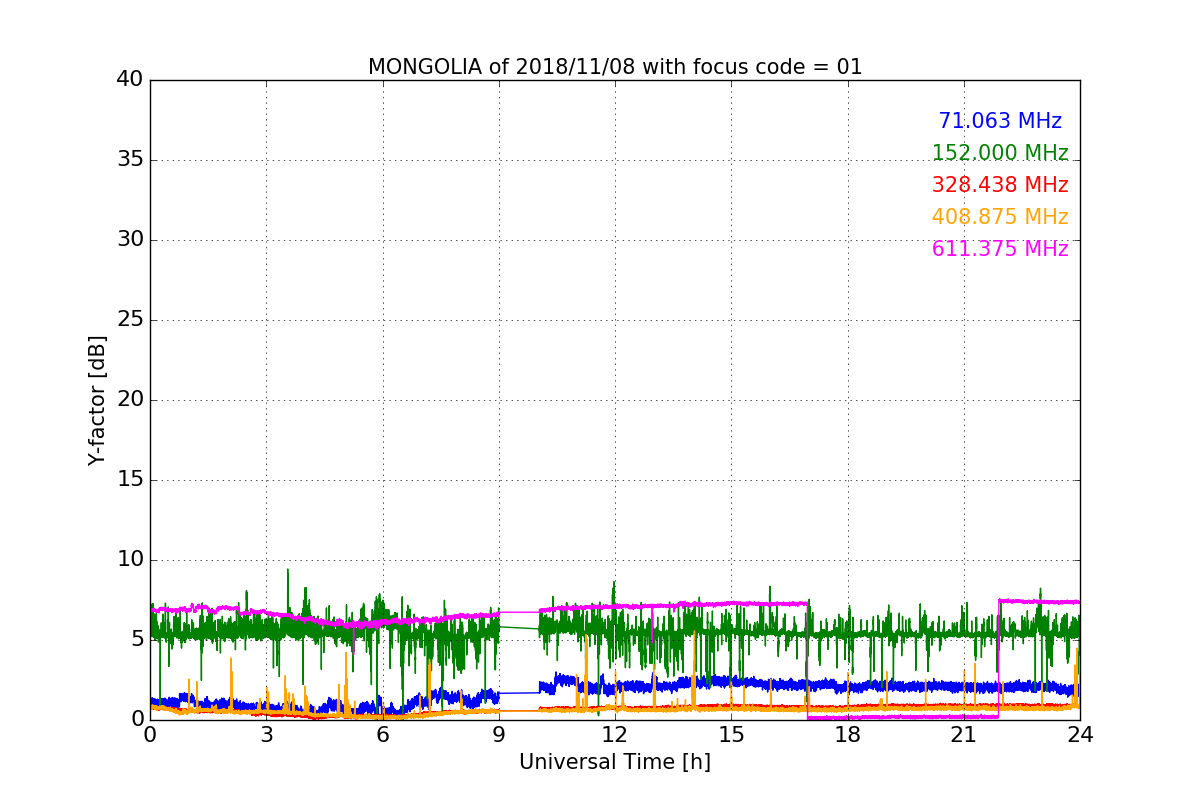The width and height of the screenshot is (1200, 800).
Task: Click y-axis tick label 40
Action: (x=130, y=80)
